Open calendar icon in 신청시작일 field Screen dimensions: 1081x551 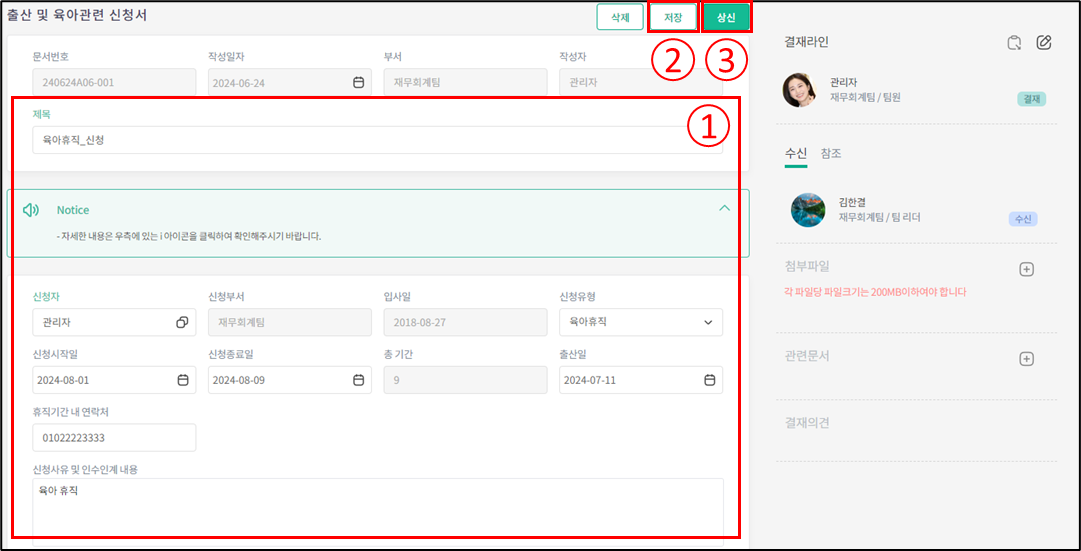pyautogui.click(x=183, y=380)
